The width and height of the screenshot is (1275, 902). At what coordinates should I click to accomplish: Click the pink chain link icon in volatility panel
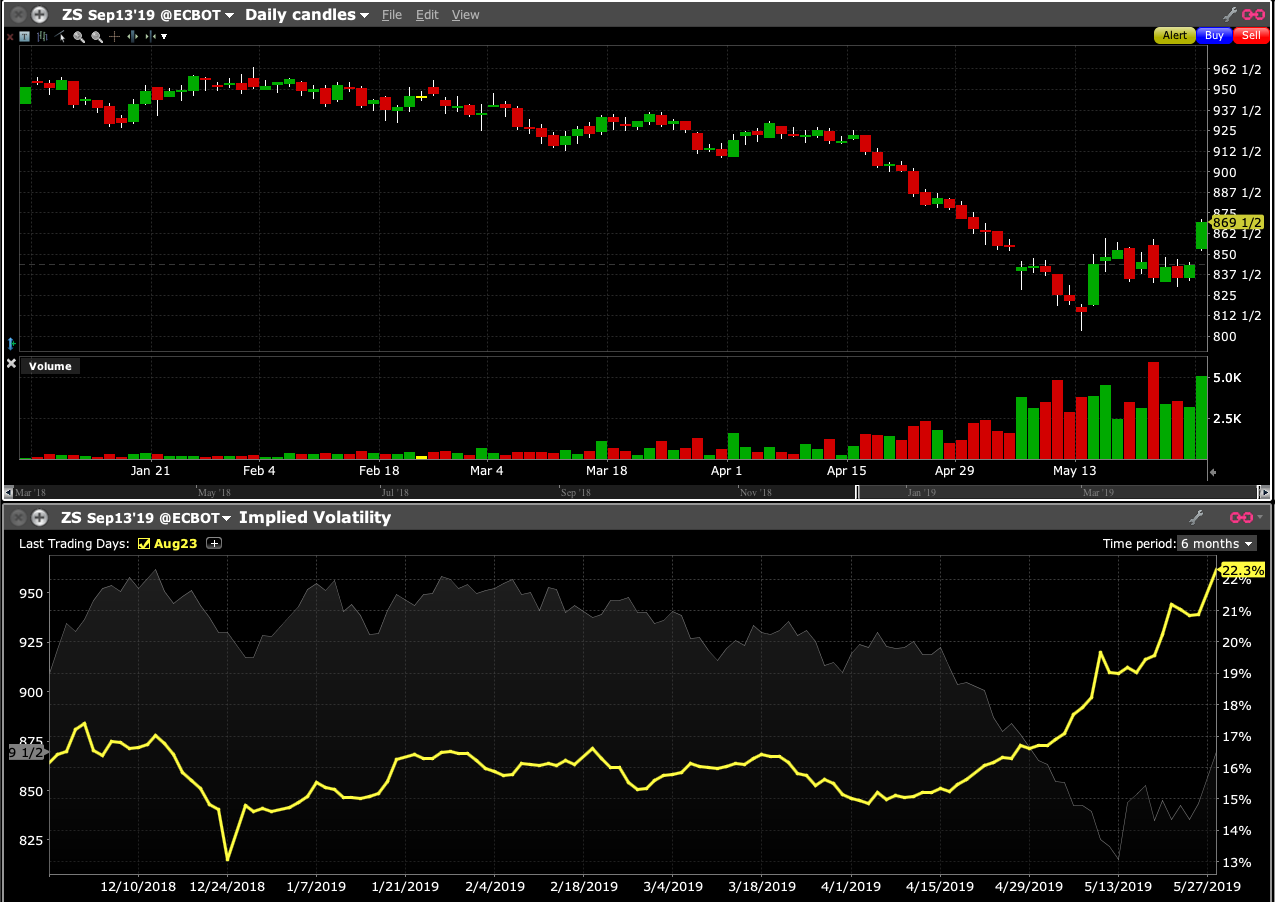coord(1241,518)
